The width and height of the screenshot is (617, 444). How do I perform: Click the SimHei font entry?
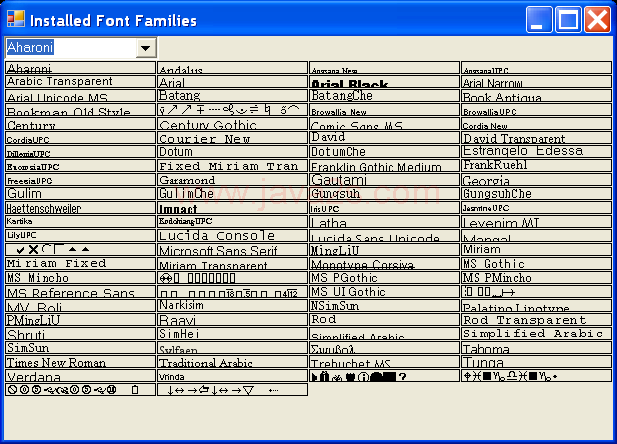click(232, 334)
